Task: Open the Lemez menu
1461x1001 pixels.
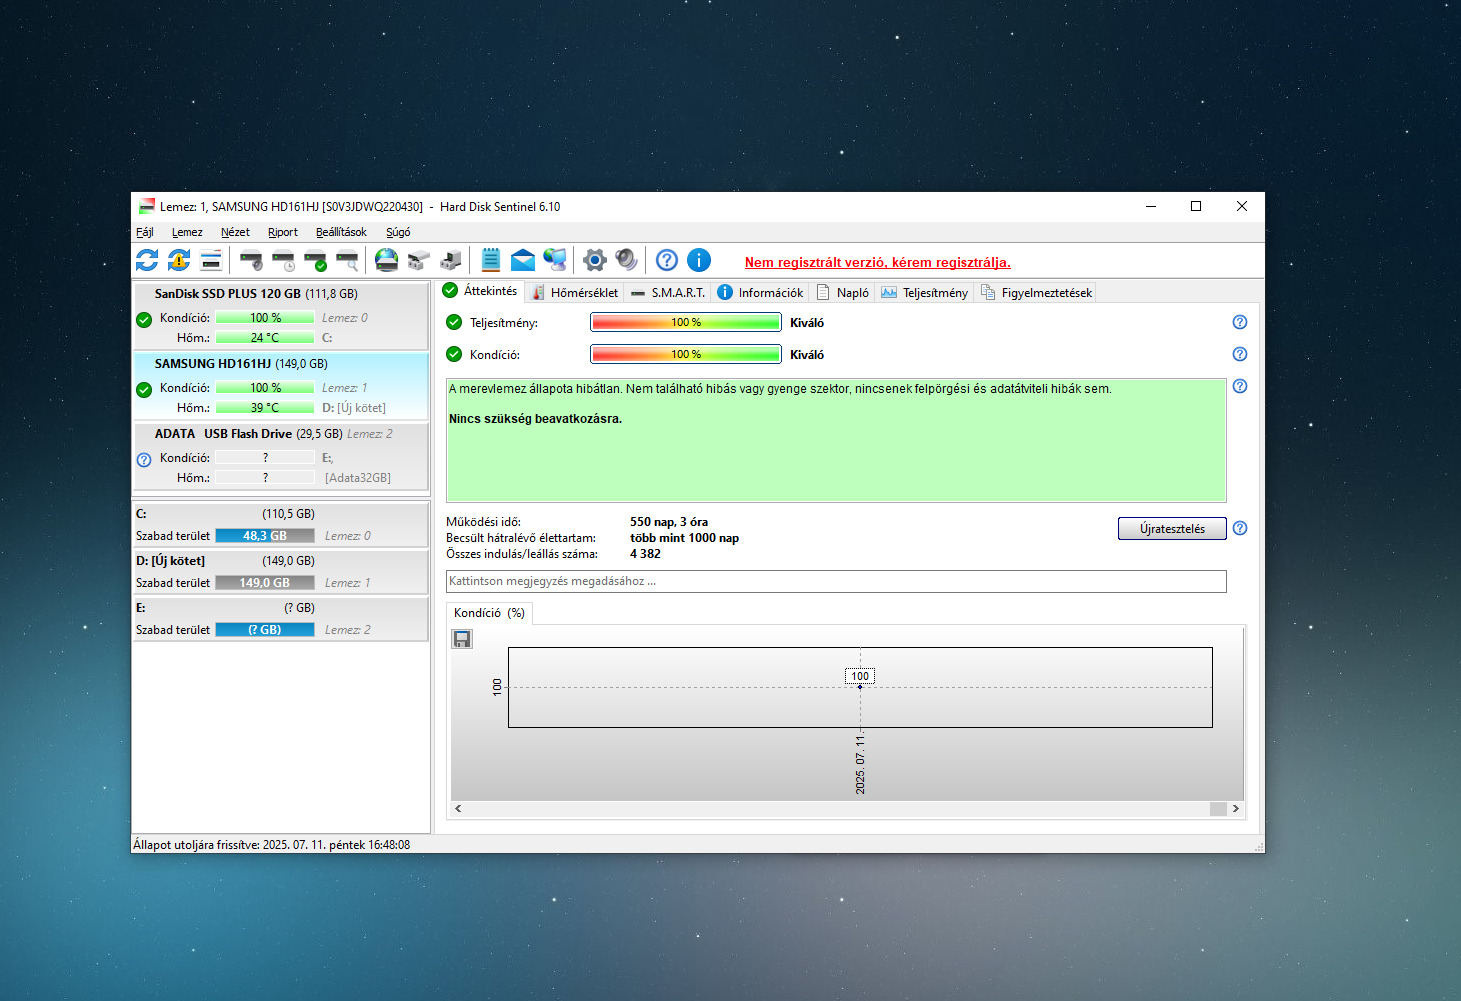Action: point(187,232)
